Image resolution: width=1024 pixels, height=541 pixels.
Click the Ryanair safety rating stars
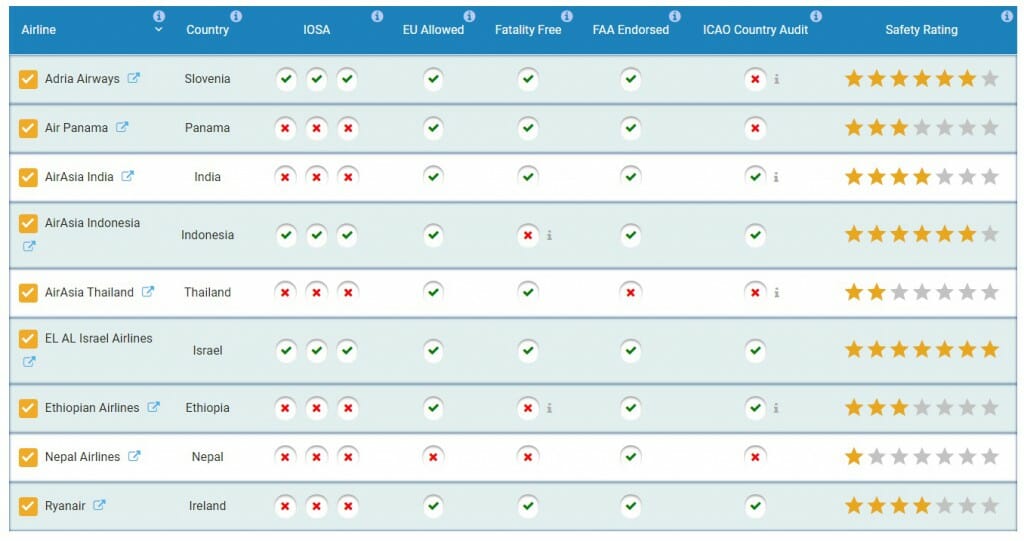tap(921, 506)
